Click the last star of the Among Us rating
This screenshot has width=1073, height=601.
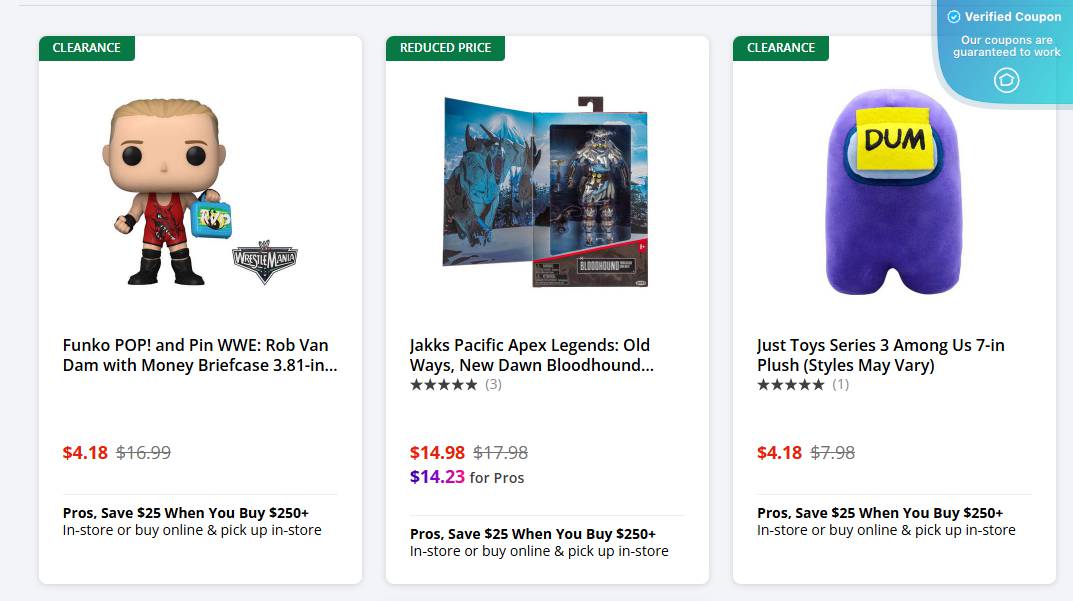[820, 384]
